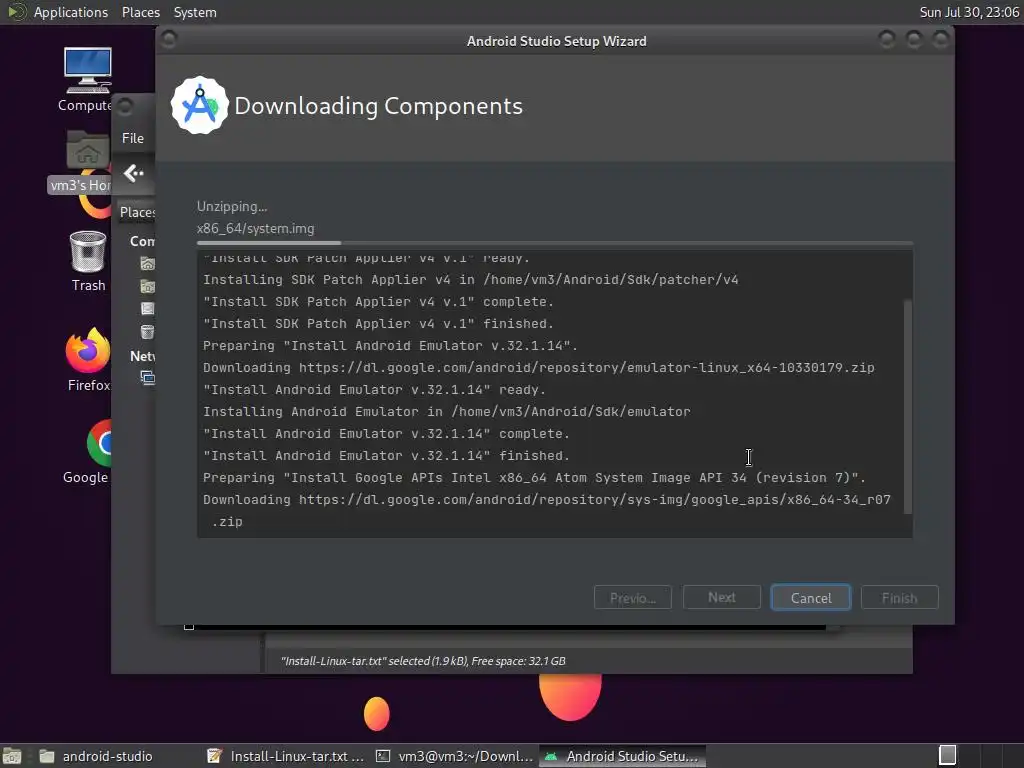Switch to android-studio taskbar window
The image size is (1024, 768).
(x=97, y=756)
